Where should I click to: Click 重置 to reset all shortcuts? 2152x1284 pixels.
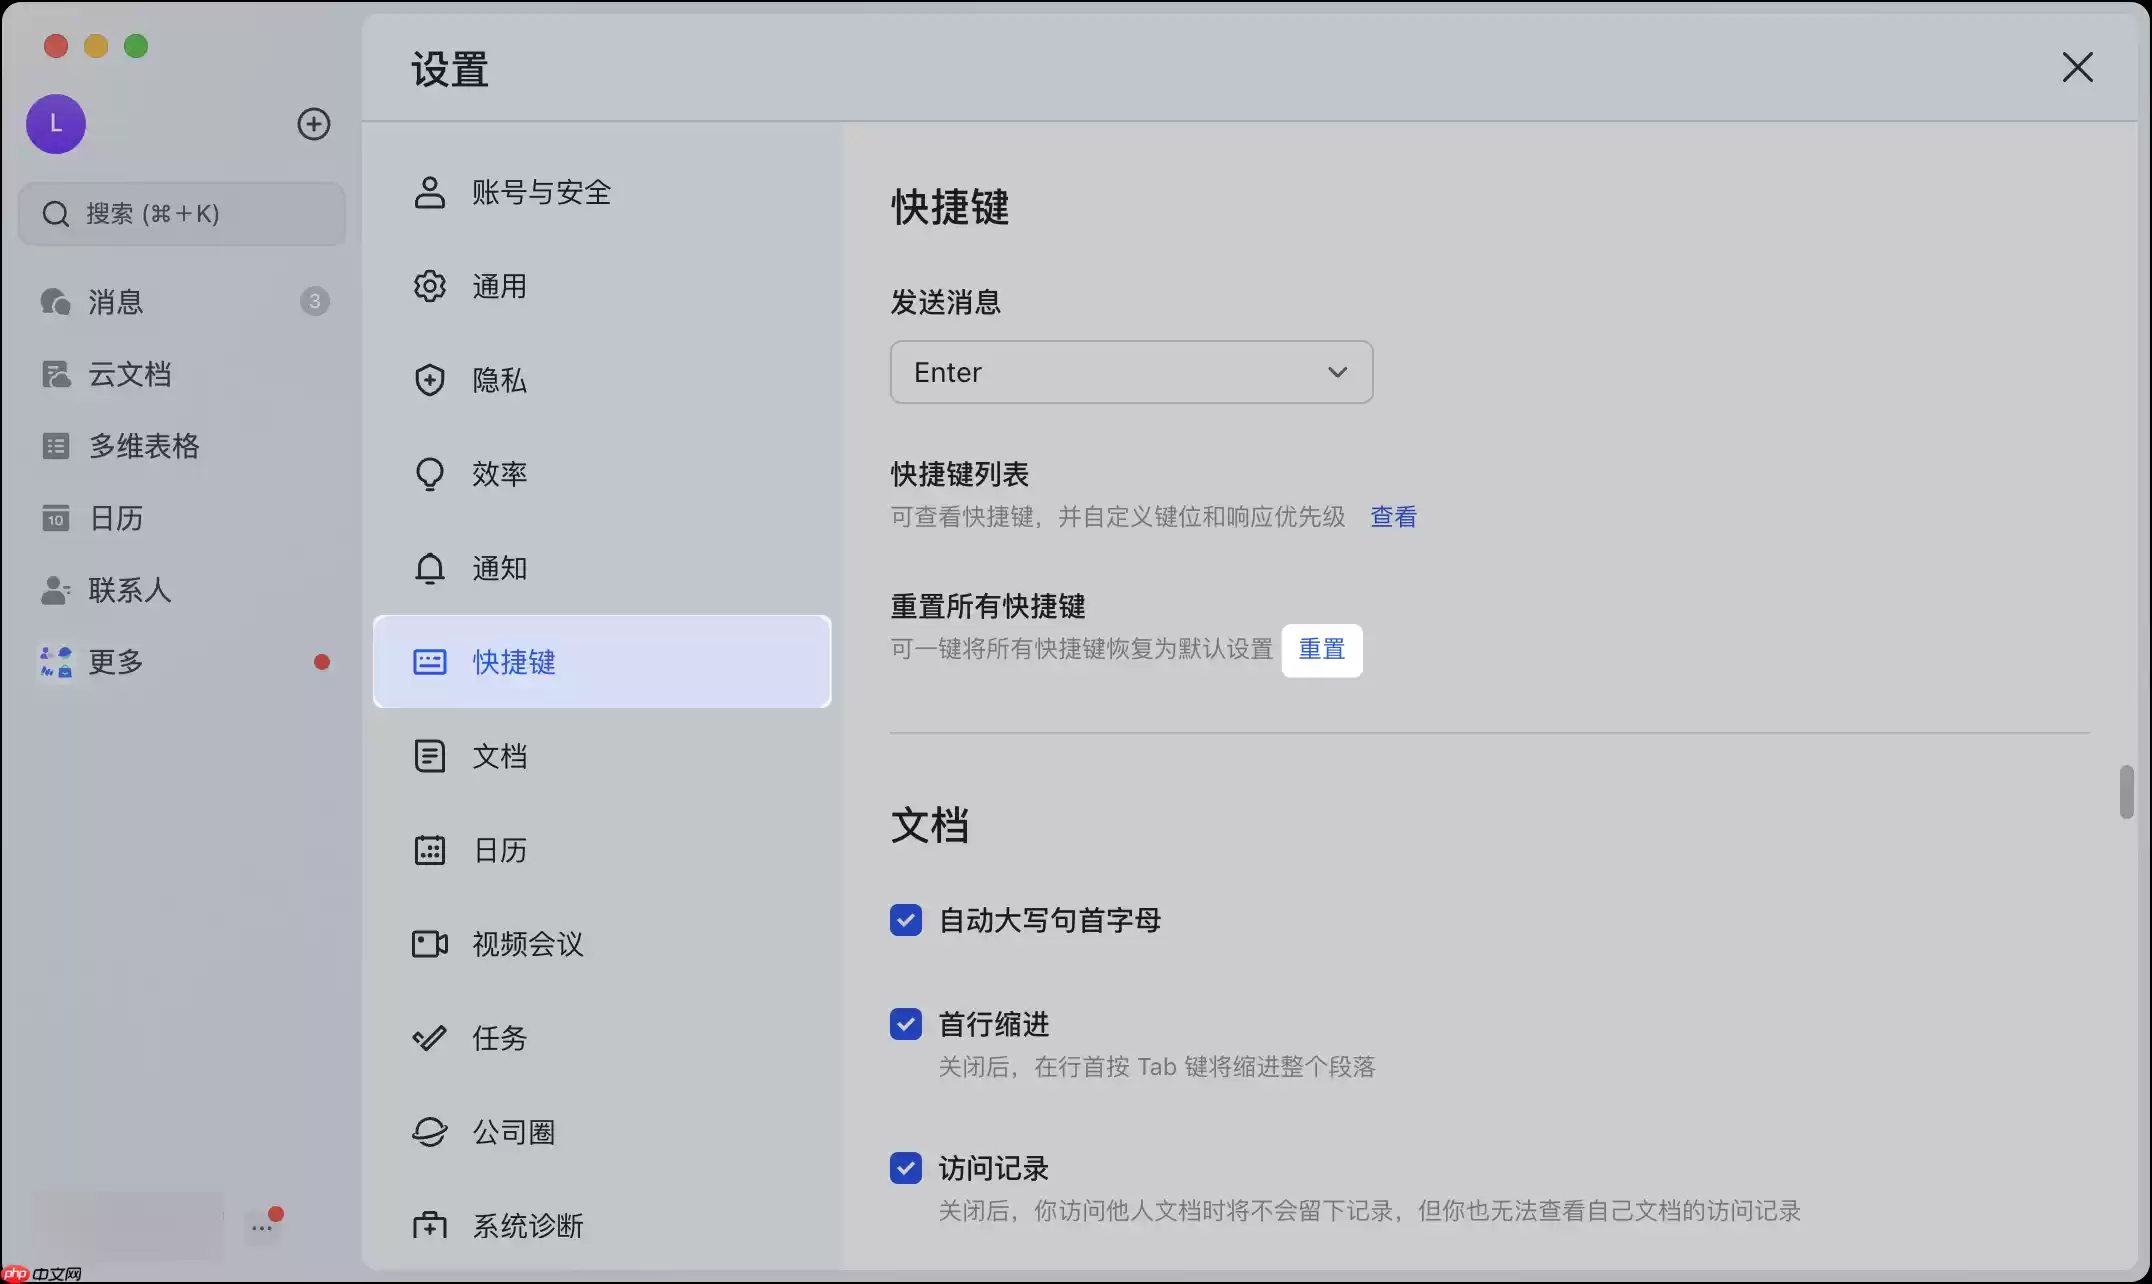click(1322, 649)
